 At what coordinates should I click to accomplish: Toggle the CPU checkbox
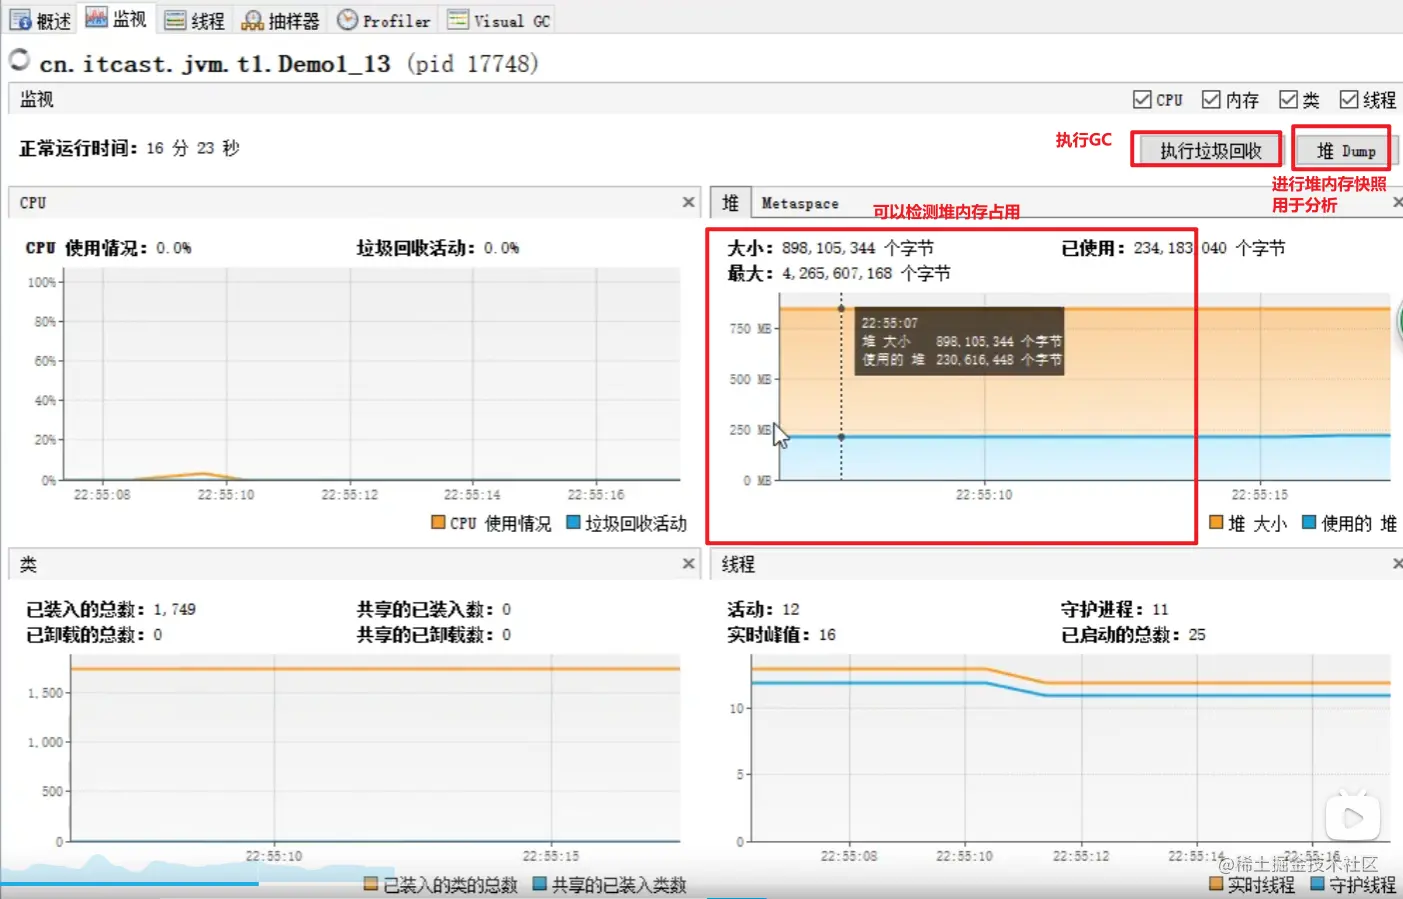(x=1142, y=99)
